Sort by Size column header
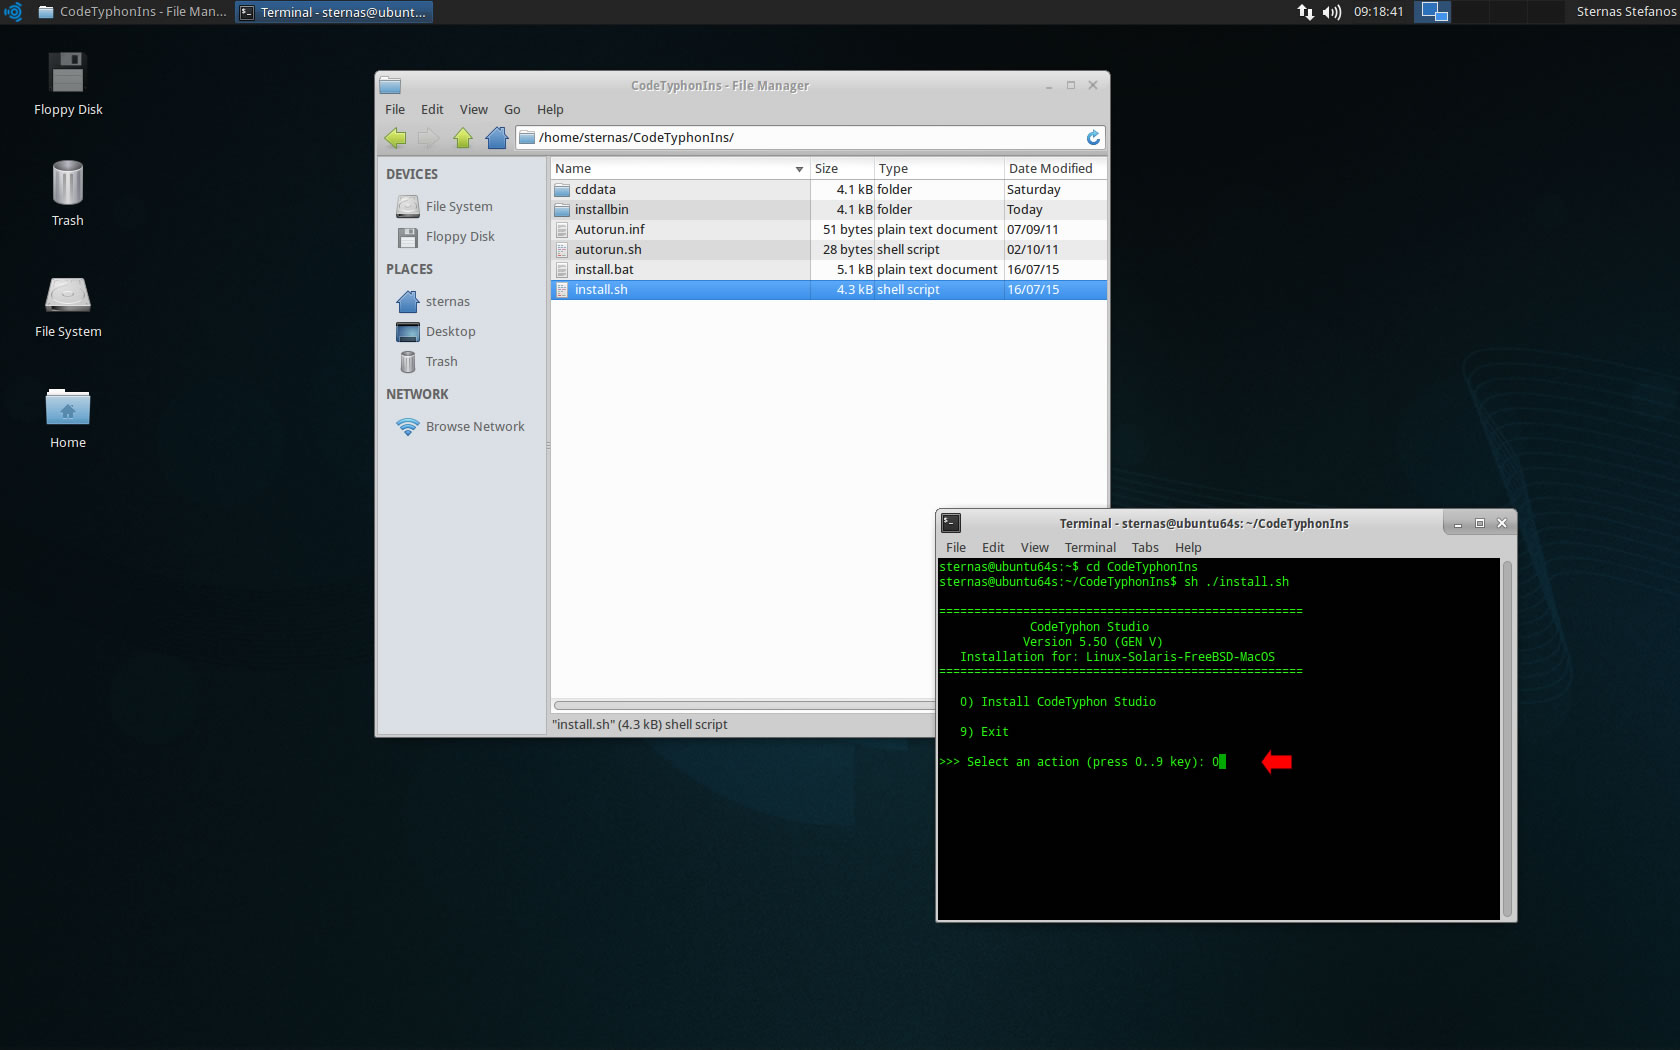This screenshot has height=1050, width=1680. [x=842, y=169]
